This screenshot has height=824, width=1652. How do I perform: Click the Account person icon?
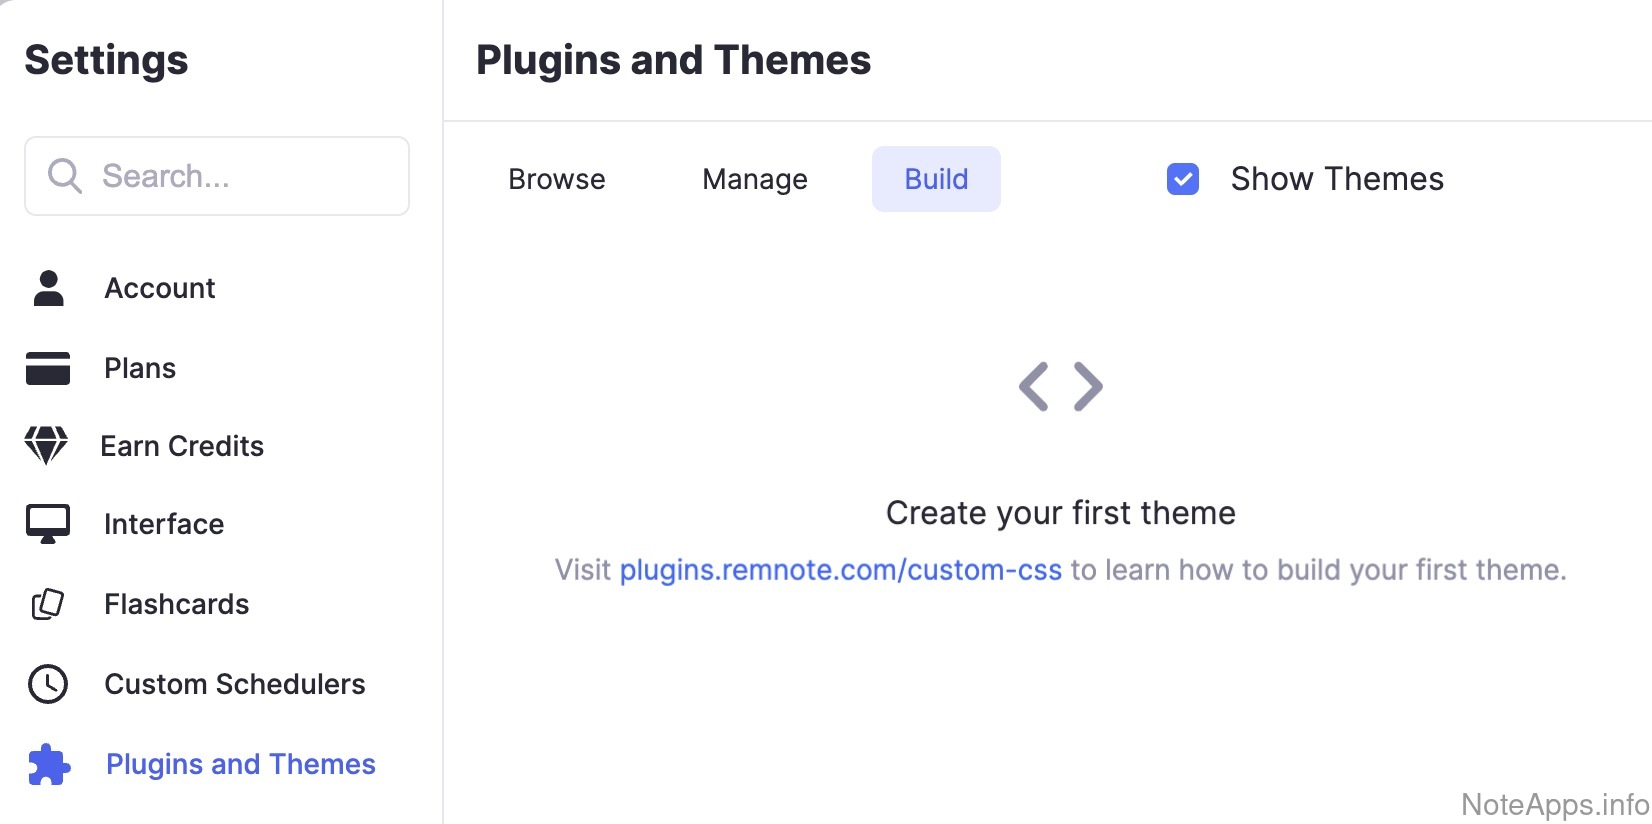(x=48, y=288)
